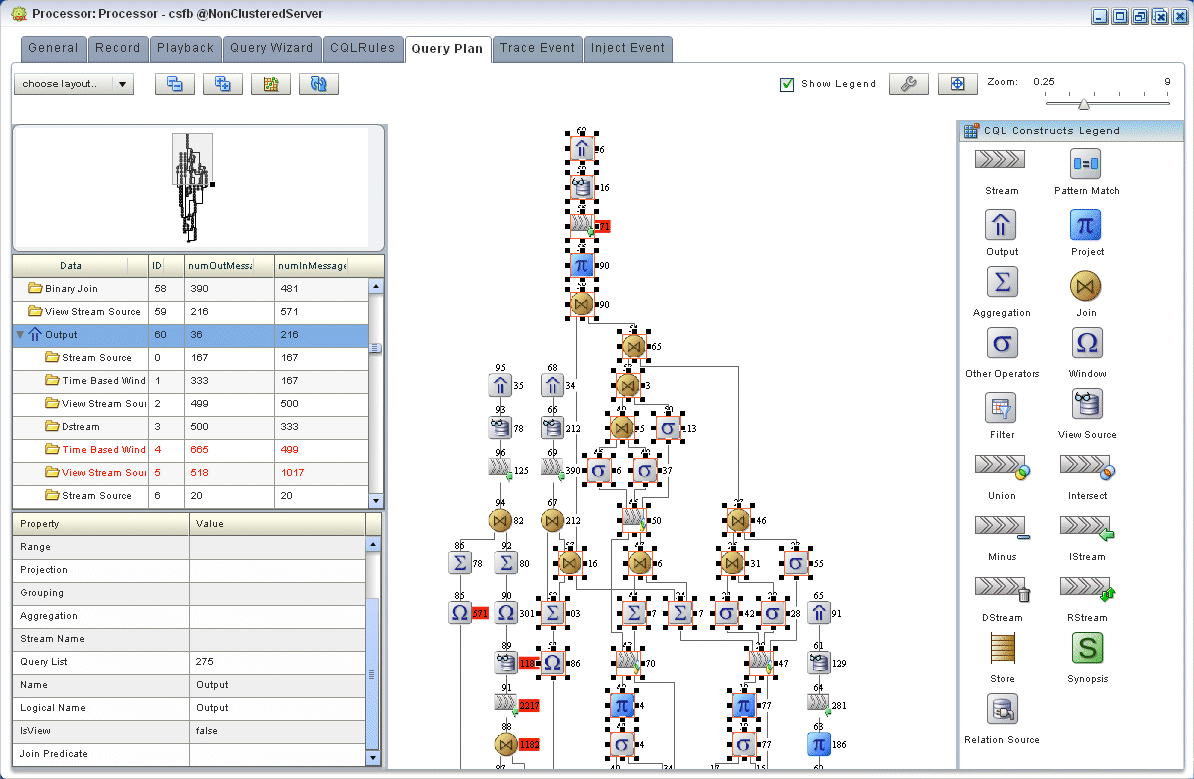The width and height of the screenshot is (1194, 779).
Task: Click the first overlapping-windows toolbar button
Action: click(174, 84)
